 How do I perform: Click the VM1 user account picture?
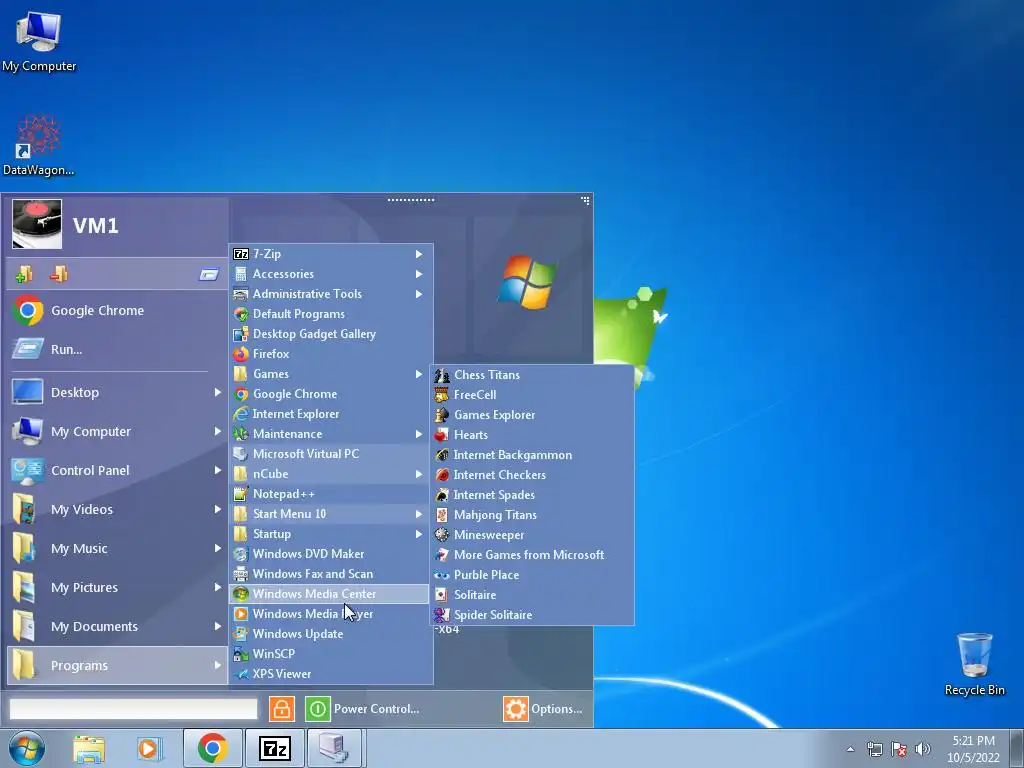point(37,224)
